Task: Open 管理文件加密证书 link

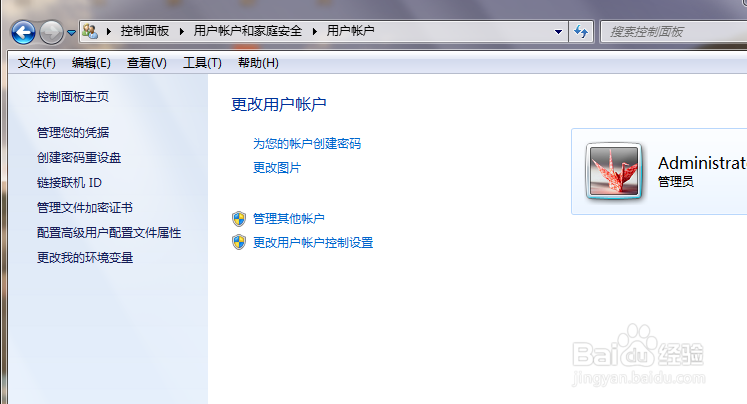Action: click(x=85, y=208)
